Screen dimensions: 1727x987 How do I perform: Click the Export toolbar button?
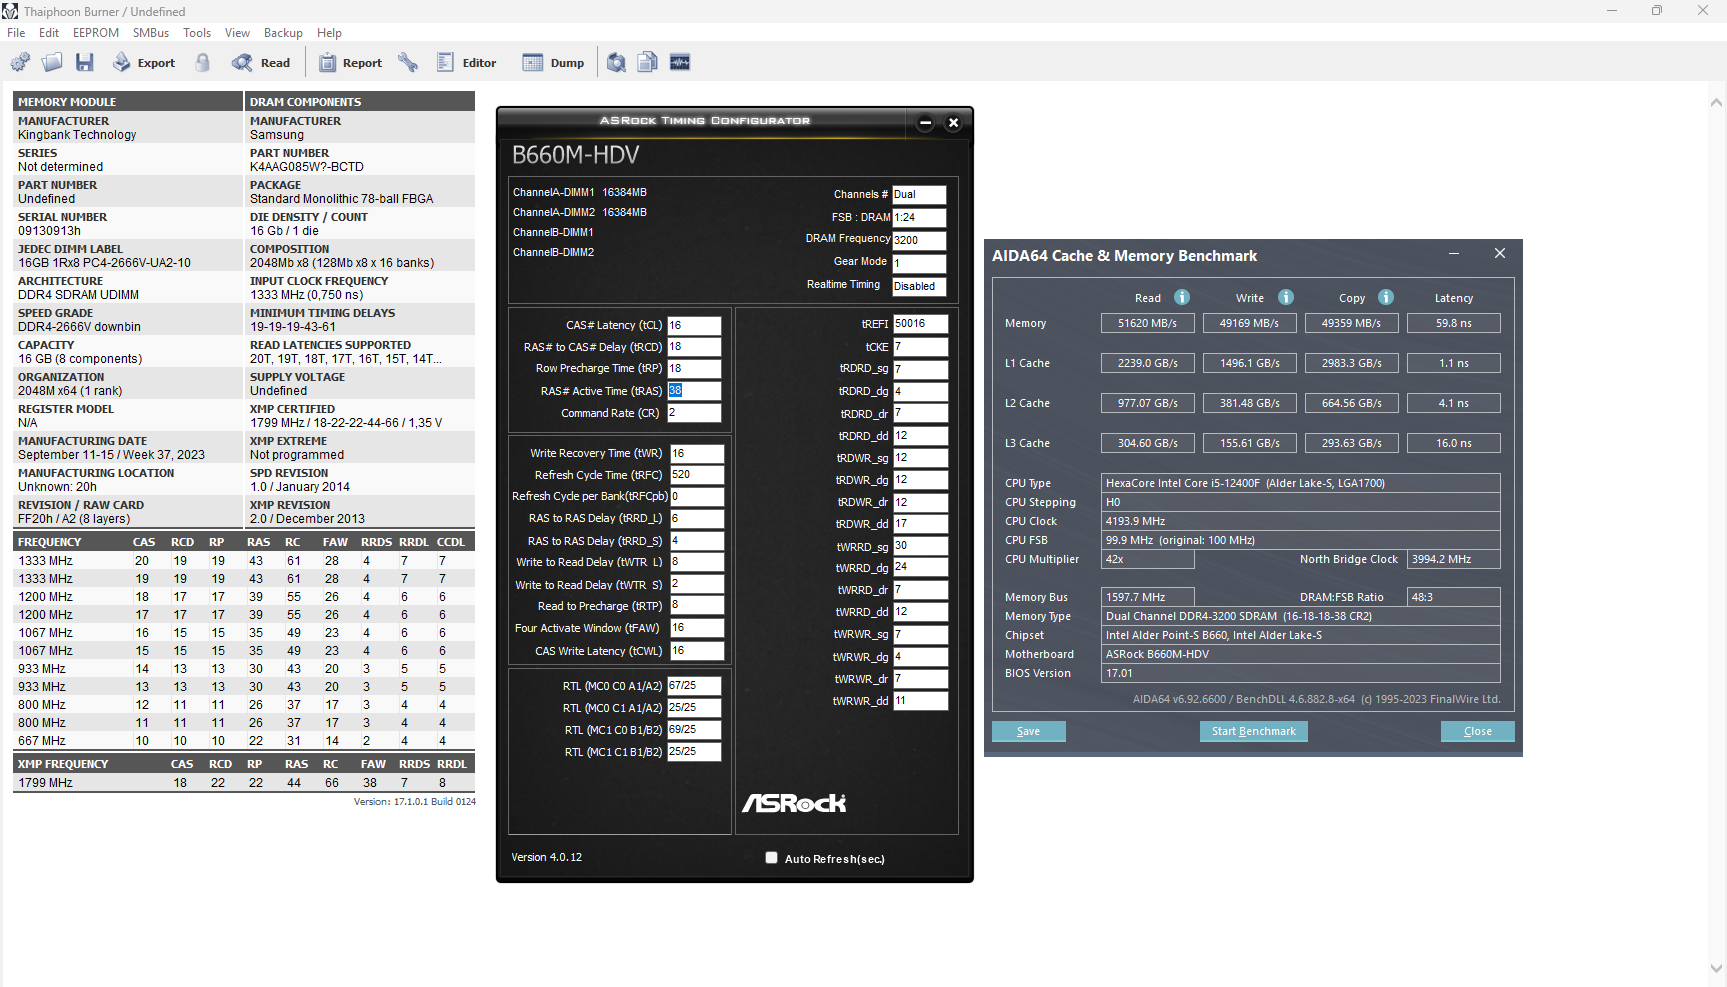click(x=144, y=63)
